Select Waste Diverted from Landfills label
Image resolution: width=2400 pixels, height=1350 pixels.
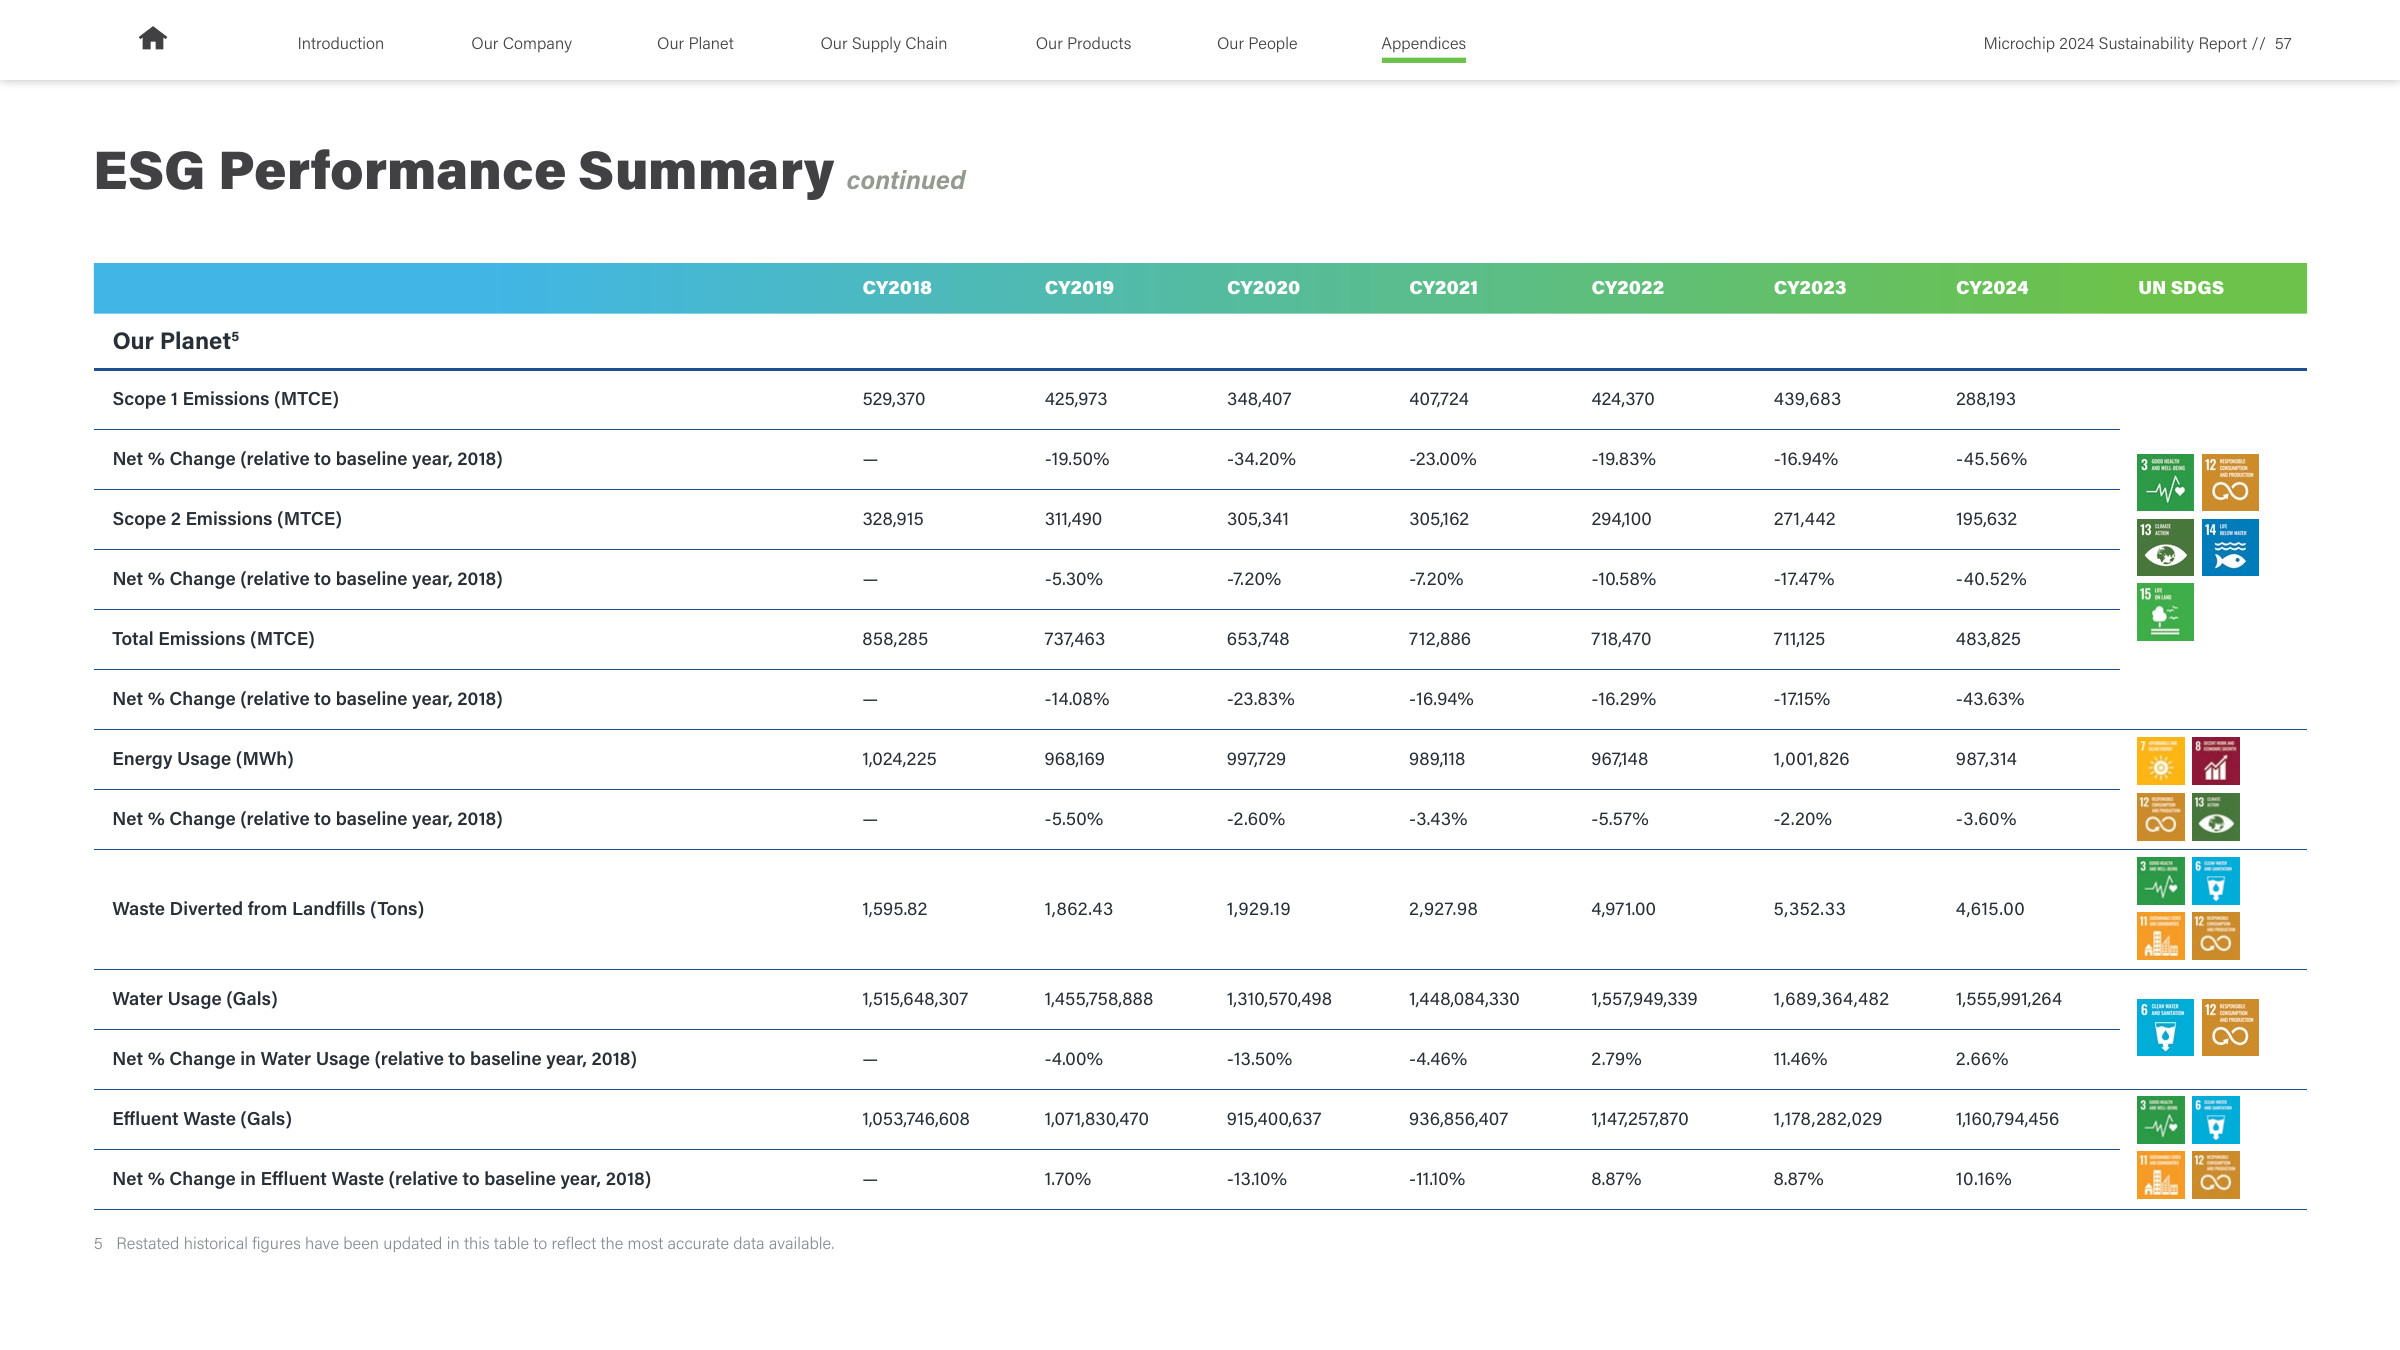click(268, 909)
